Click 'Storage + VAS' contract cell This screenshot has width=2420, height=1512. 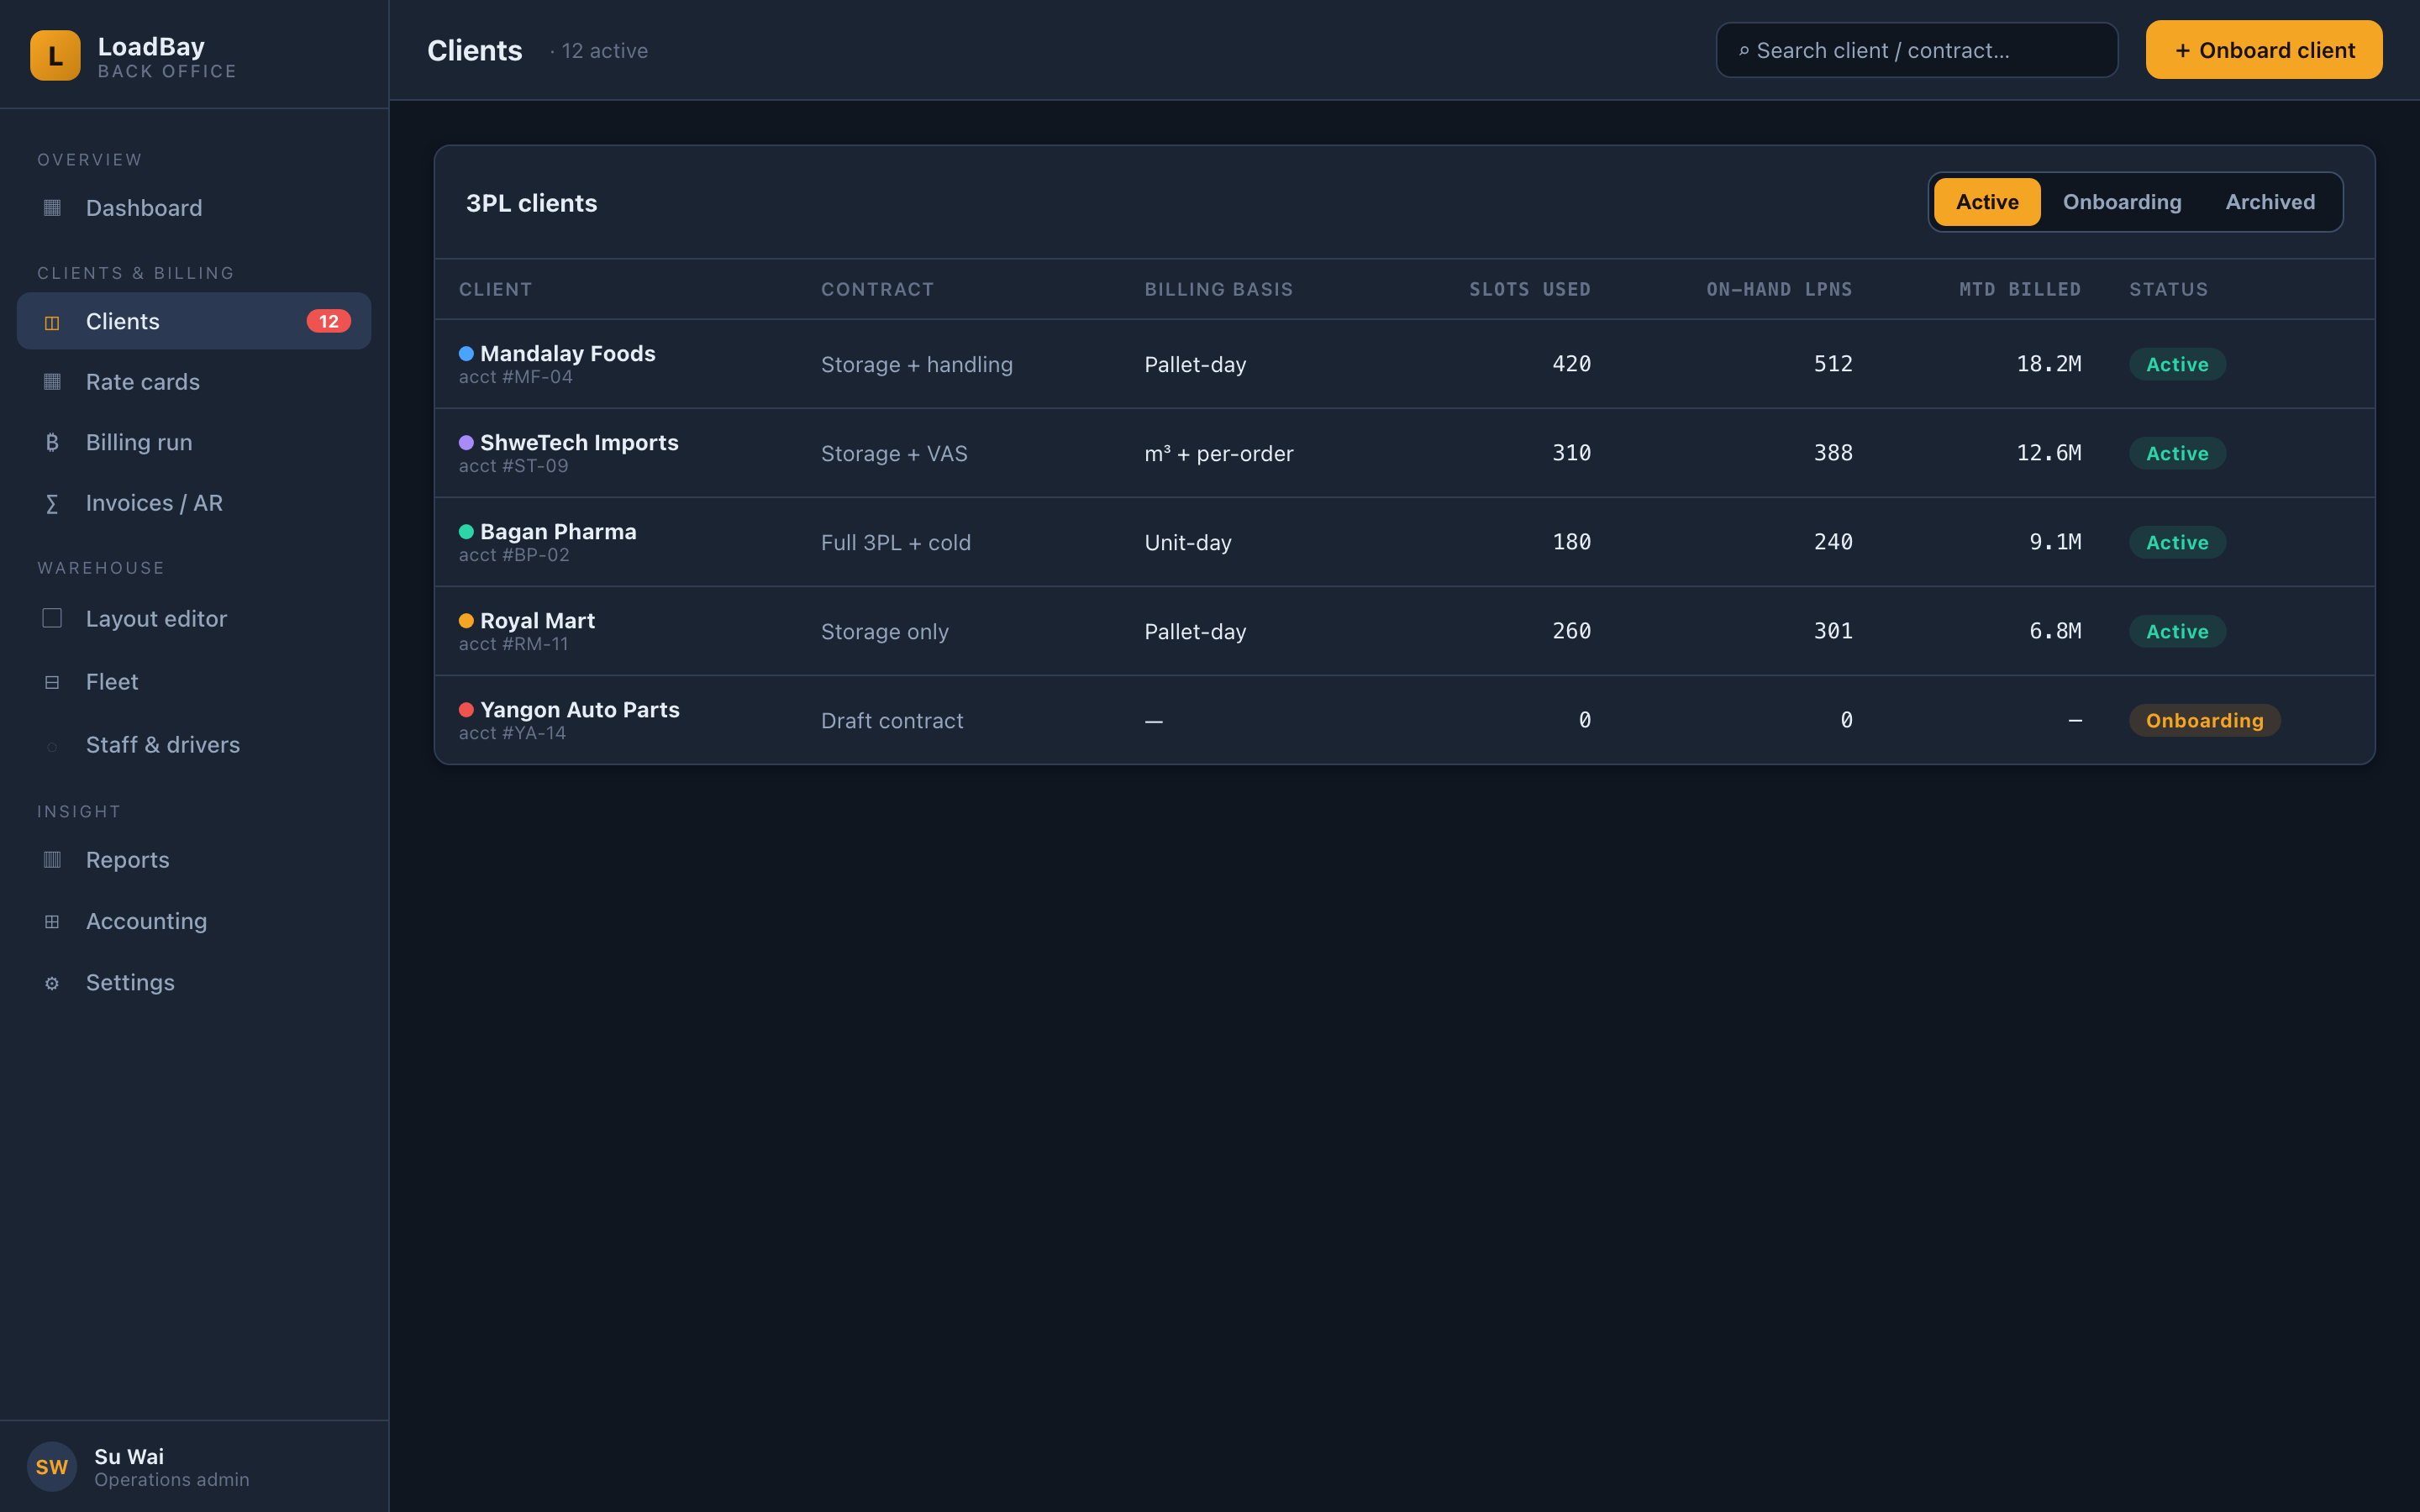coord(894,453)
